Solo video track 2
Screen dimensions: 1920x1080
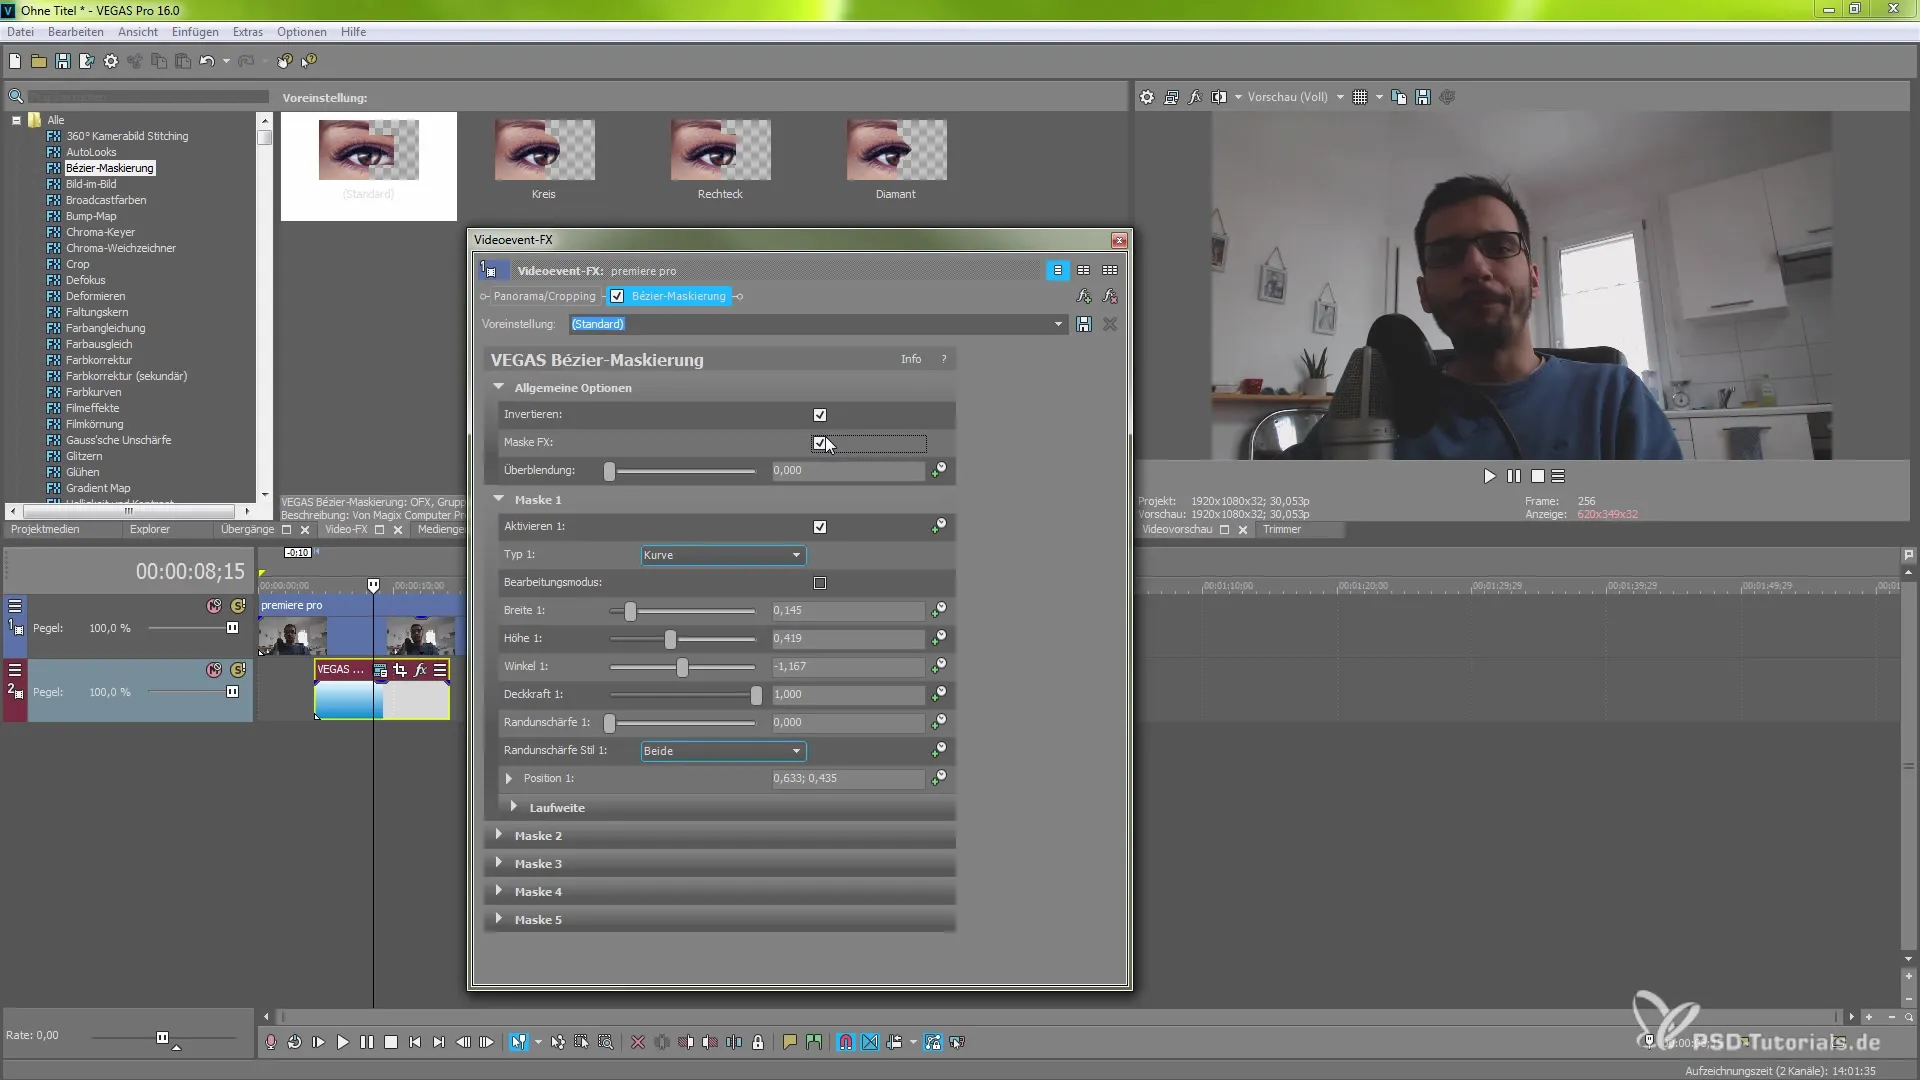pos(238,670)
